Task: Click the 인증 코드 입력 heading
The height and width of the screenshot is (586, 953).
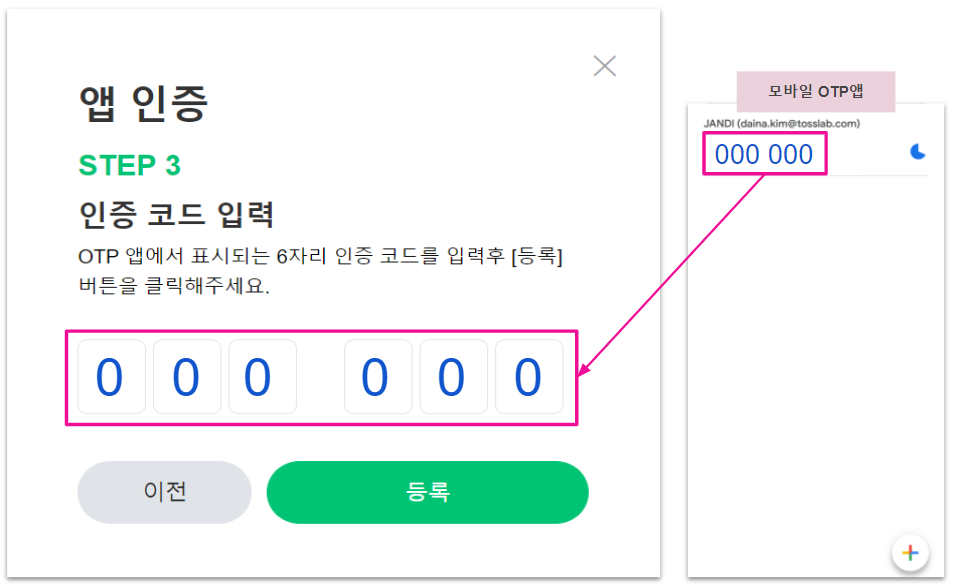Action: point(176,214)
